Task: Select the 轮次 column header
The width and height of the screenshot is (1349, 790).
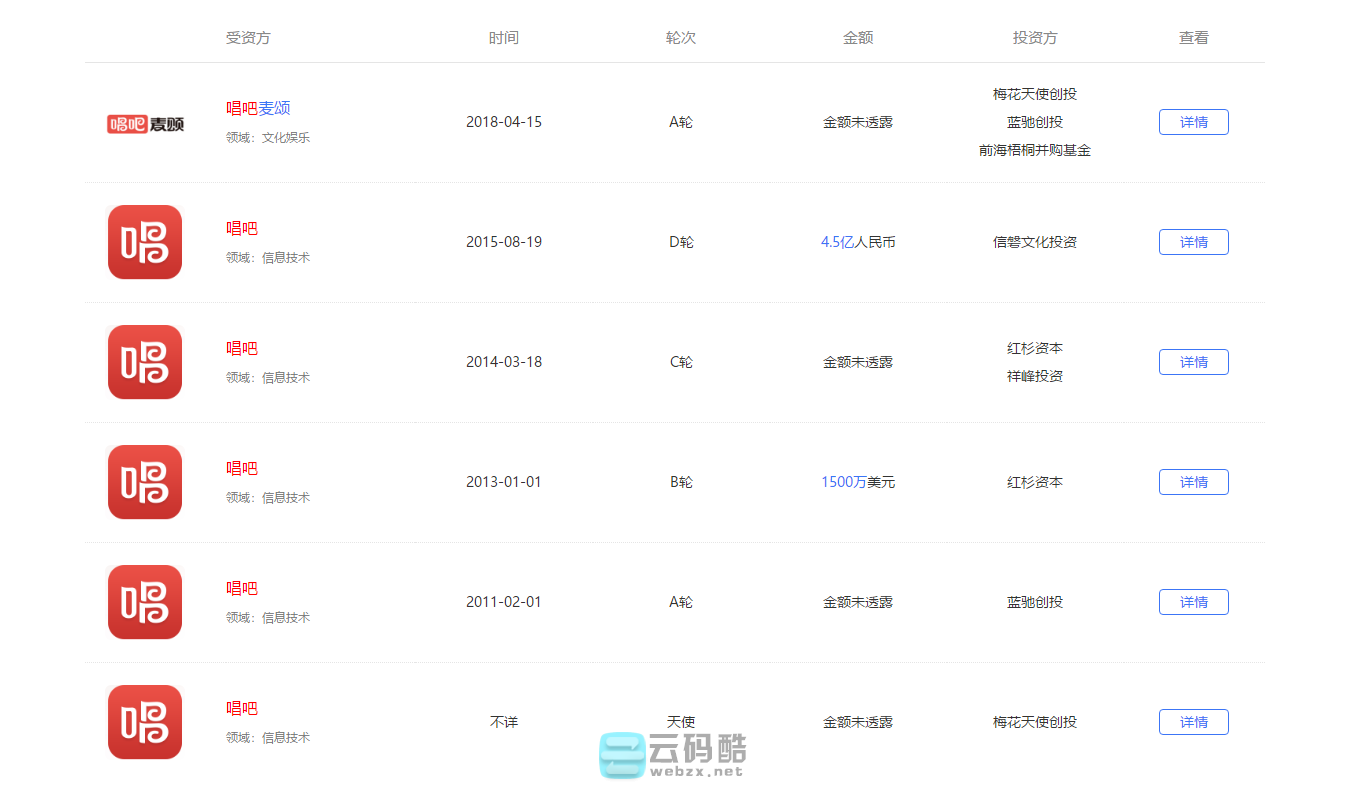Action: coord(681,38)
